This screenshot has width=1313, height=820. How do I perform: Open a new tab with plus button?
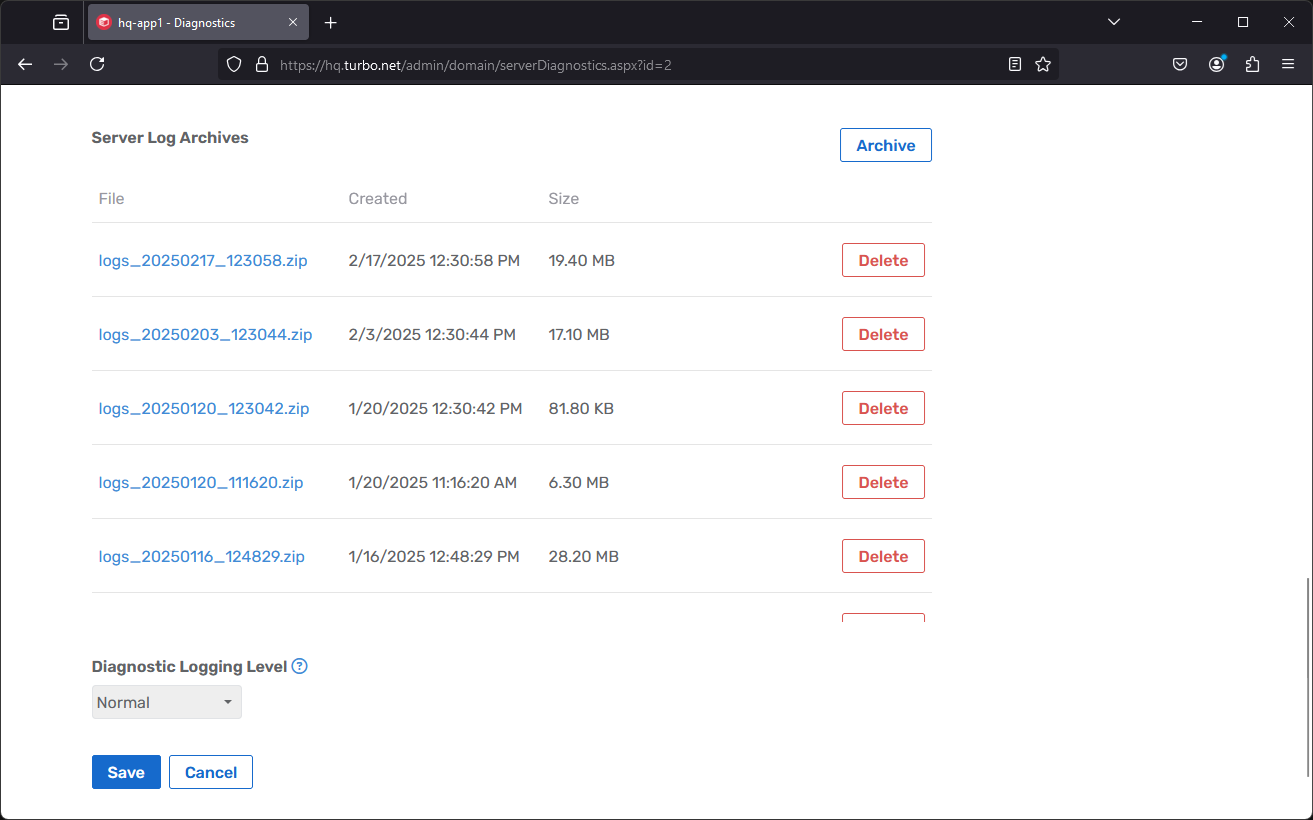[x=331, y=22]
